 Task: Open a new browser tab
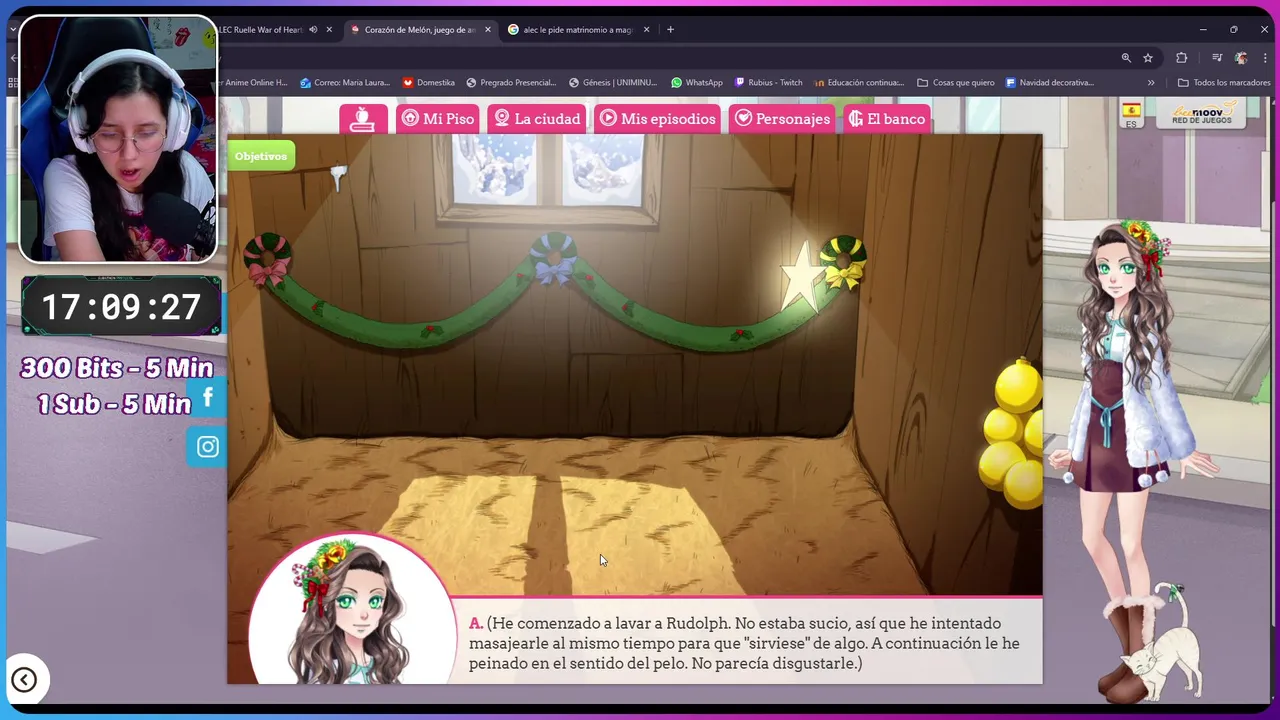coord(670,30)
